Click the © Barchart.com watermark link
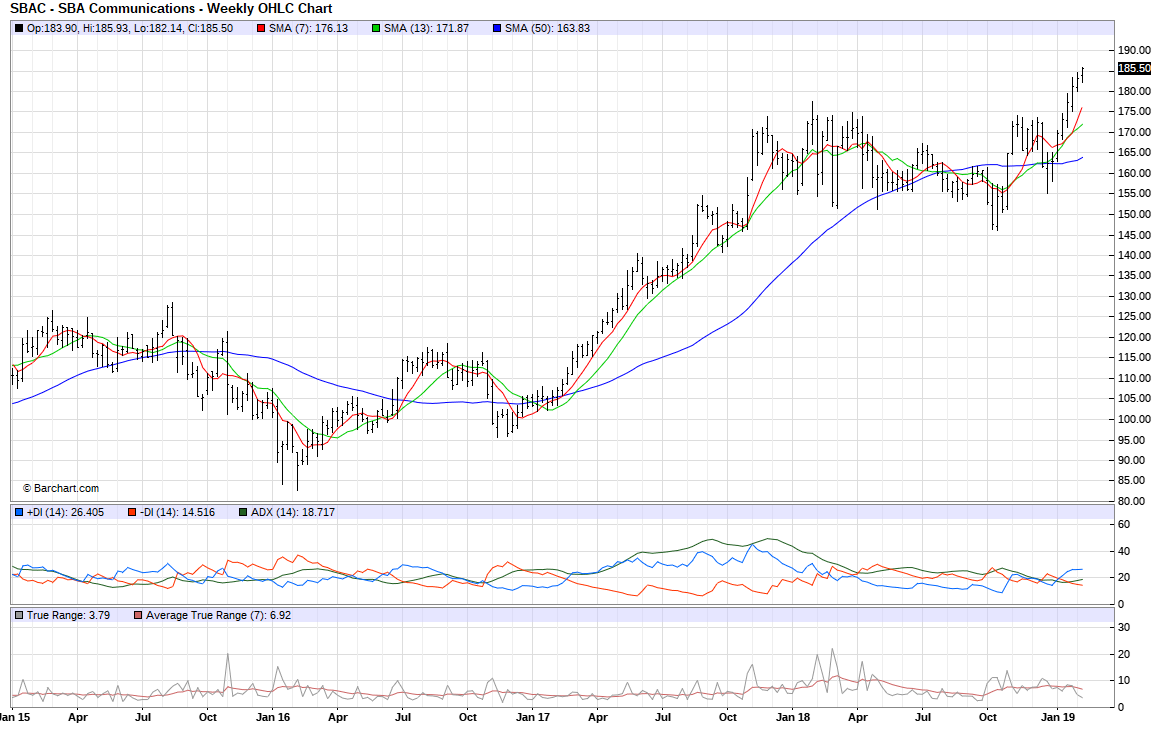This screenshot has height=748, width=1156. point(61,488)
